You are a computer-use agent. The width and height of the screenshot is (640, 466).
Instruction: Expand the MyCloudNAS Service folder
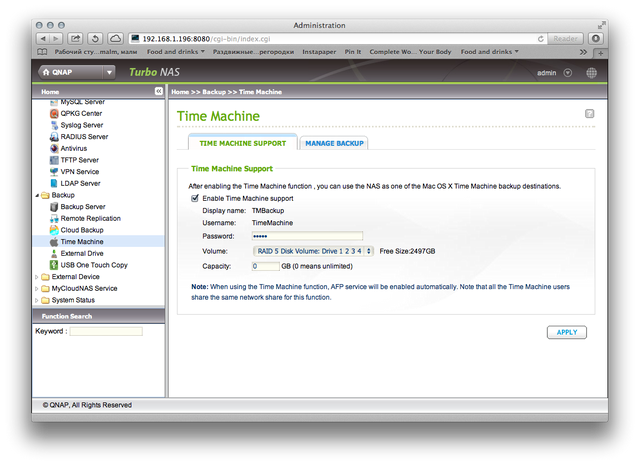coord(37,288)
